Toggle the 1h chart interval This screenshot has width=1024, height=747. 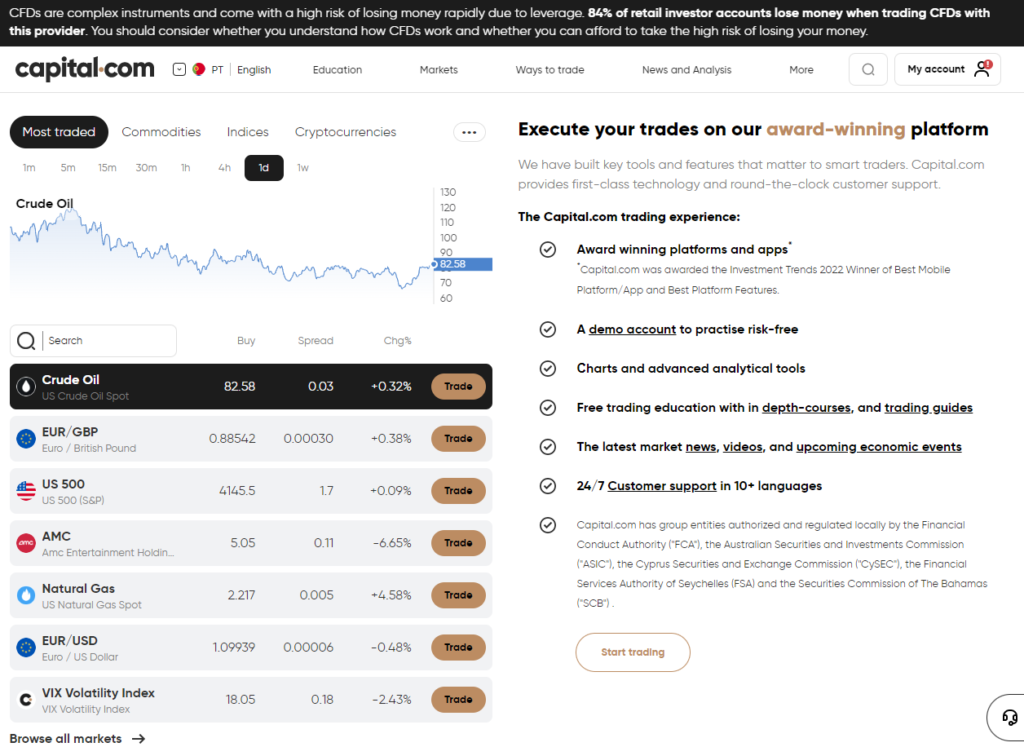tap(185, 167)
